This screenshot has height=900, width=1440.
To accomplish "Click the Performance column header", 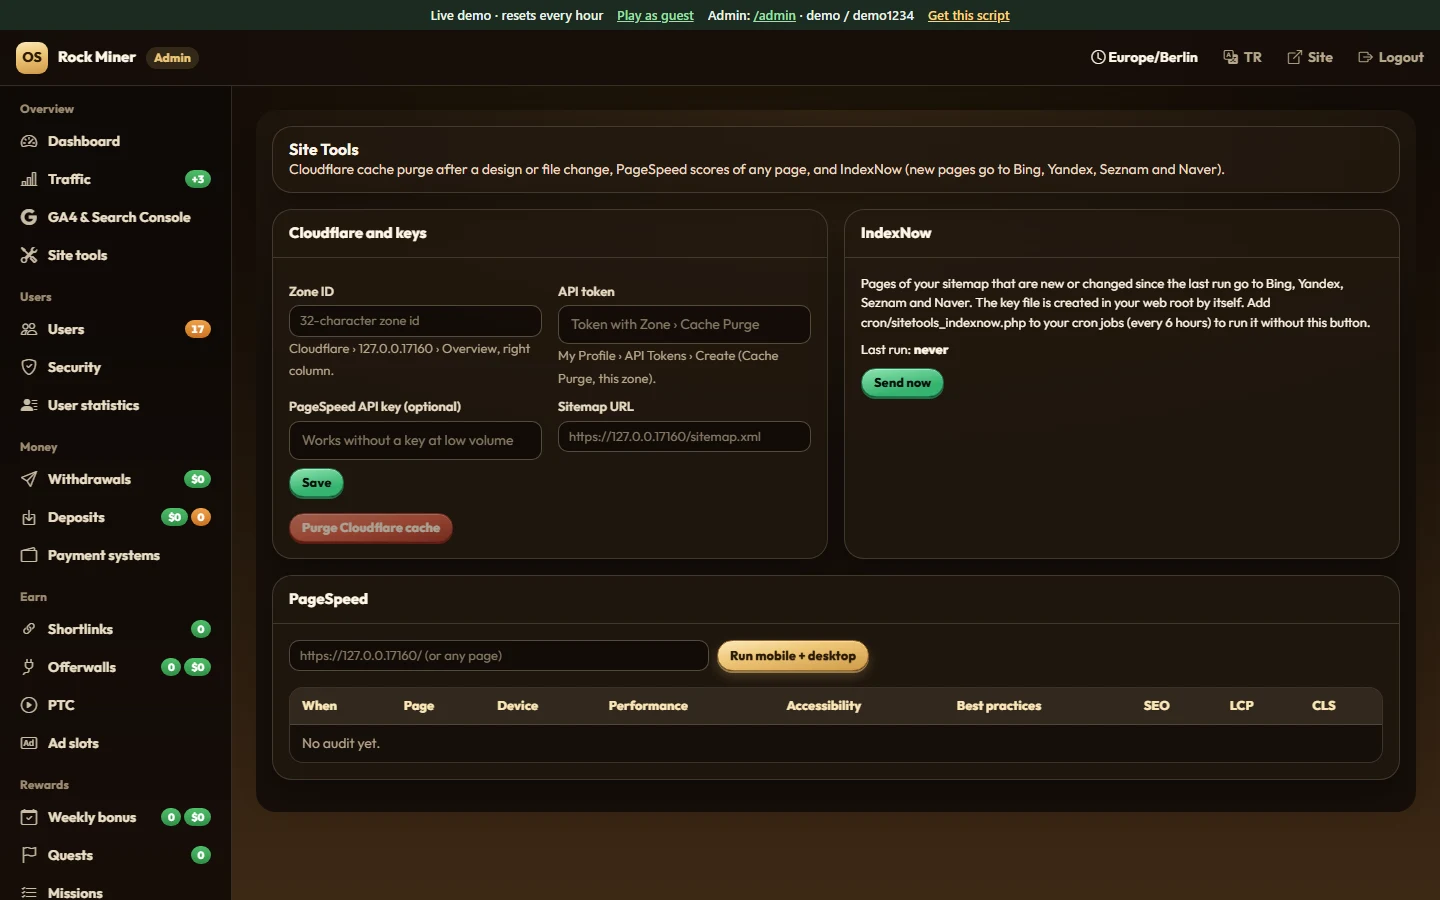I will [x=648, y=706].
